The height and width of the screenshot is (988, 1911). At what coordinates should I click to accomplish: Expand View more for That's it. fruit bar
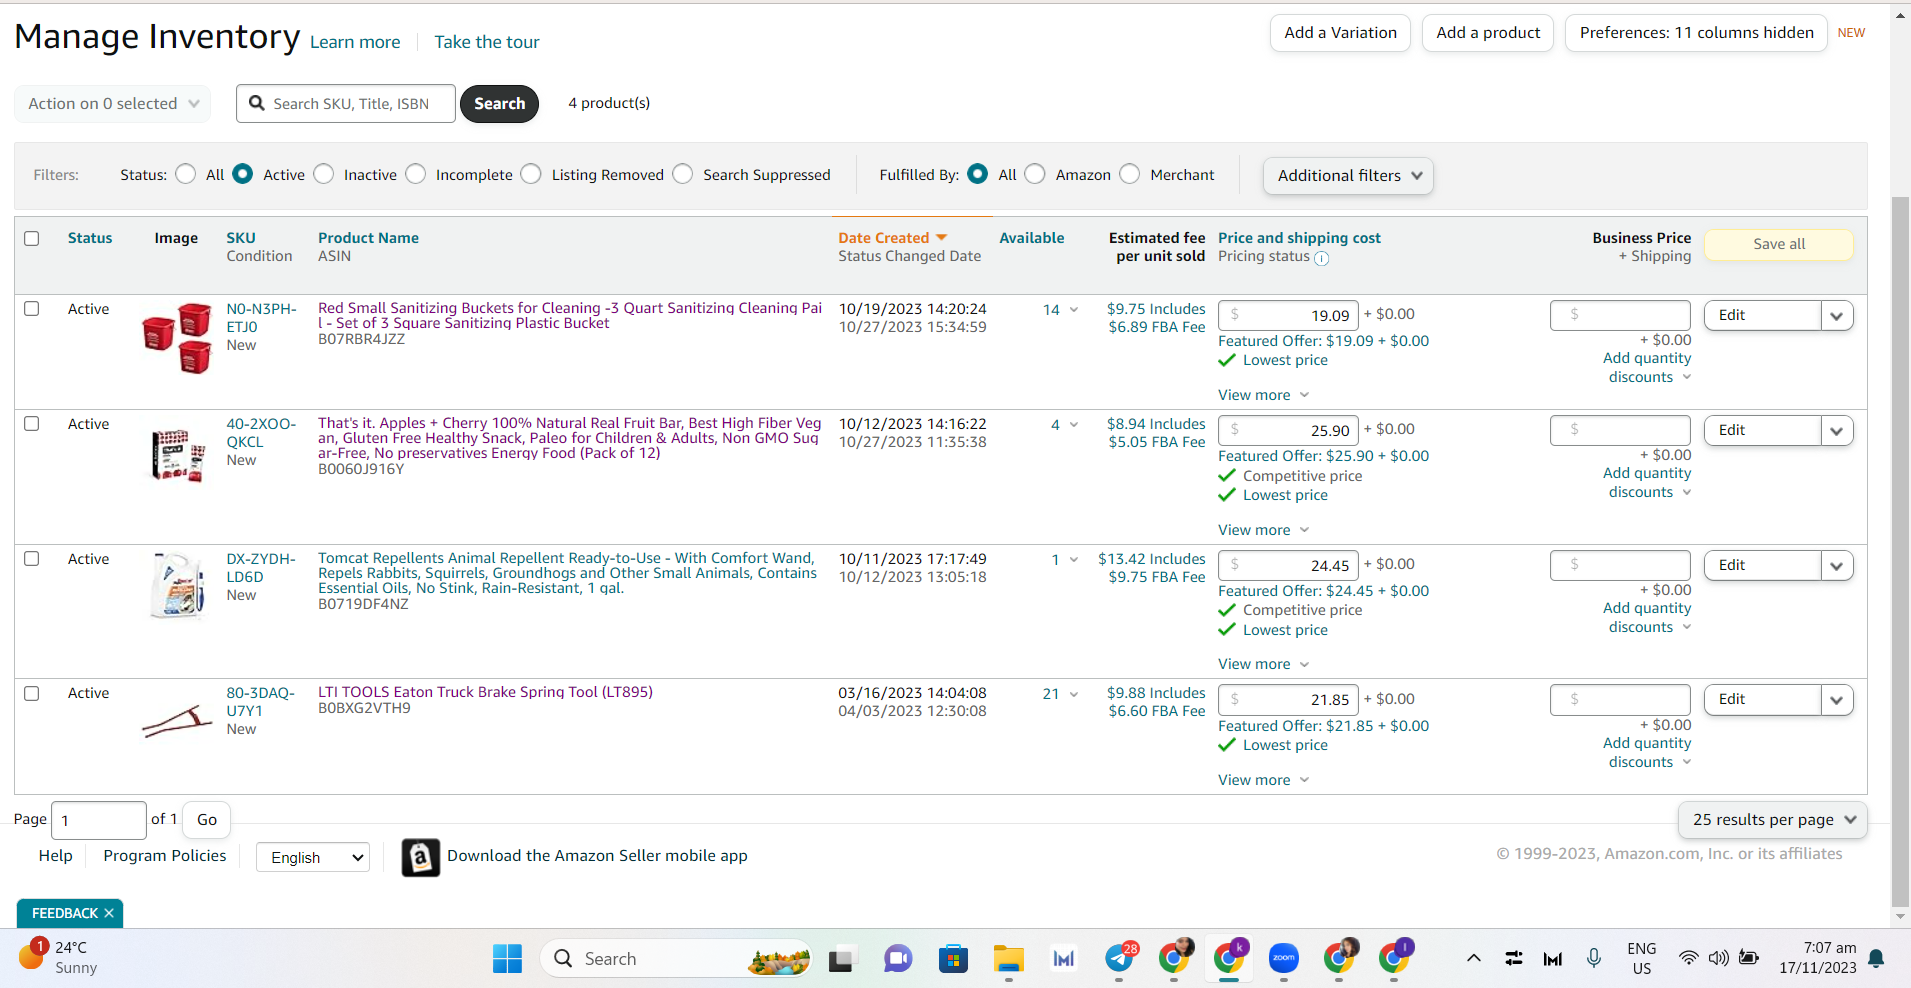(1263, 530)
